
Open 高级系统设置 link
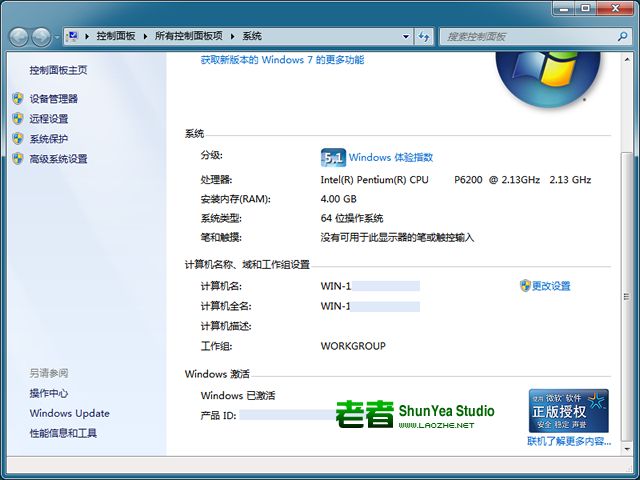[x=58, y=159]
